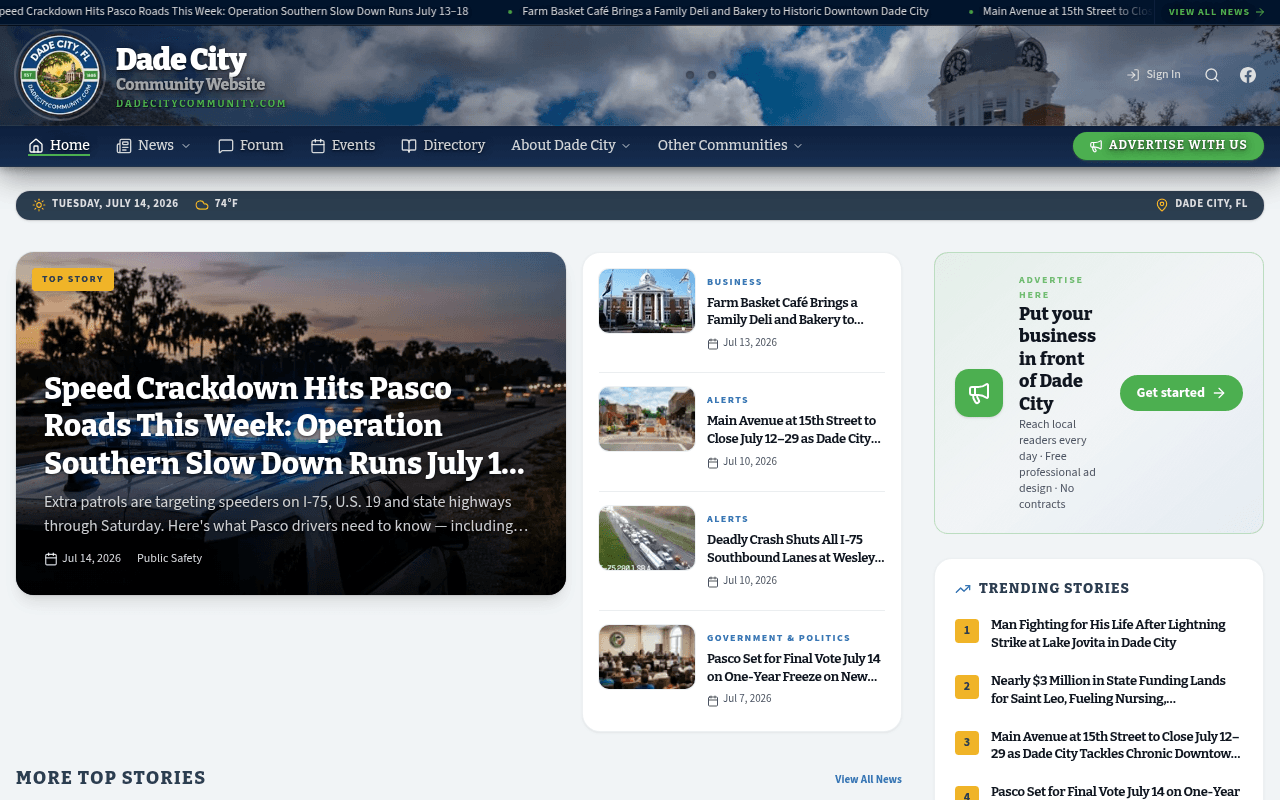The width and height of the screenshot is (1280, 800).
Task: Click View All News in ticker
Action: click(x=1216, y=12)
